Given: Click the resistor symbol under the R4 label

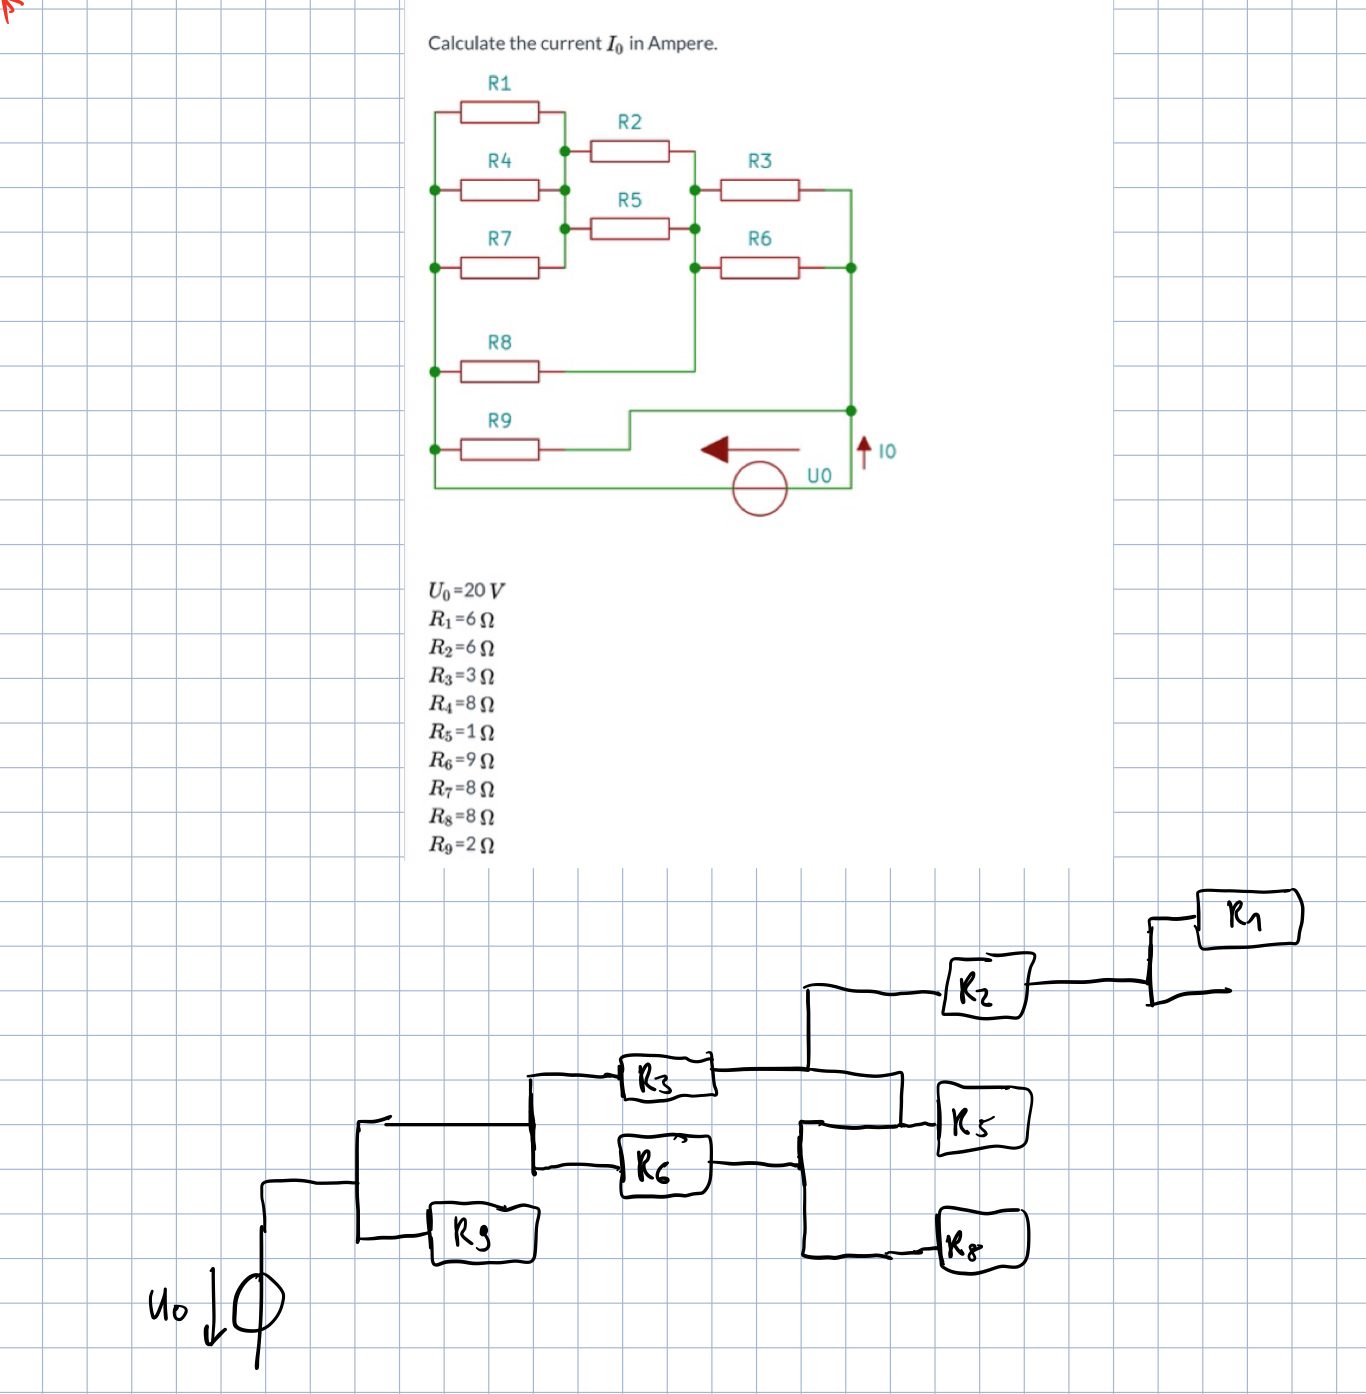Looking at the screenshot, I should pyautogui.click(x=499, y=190).
